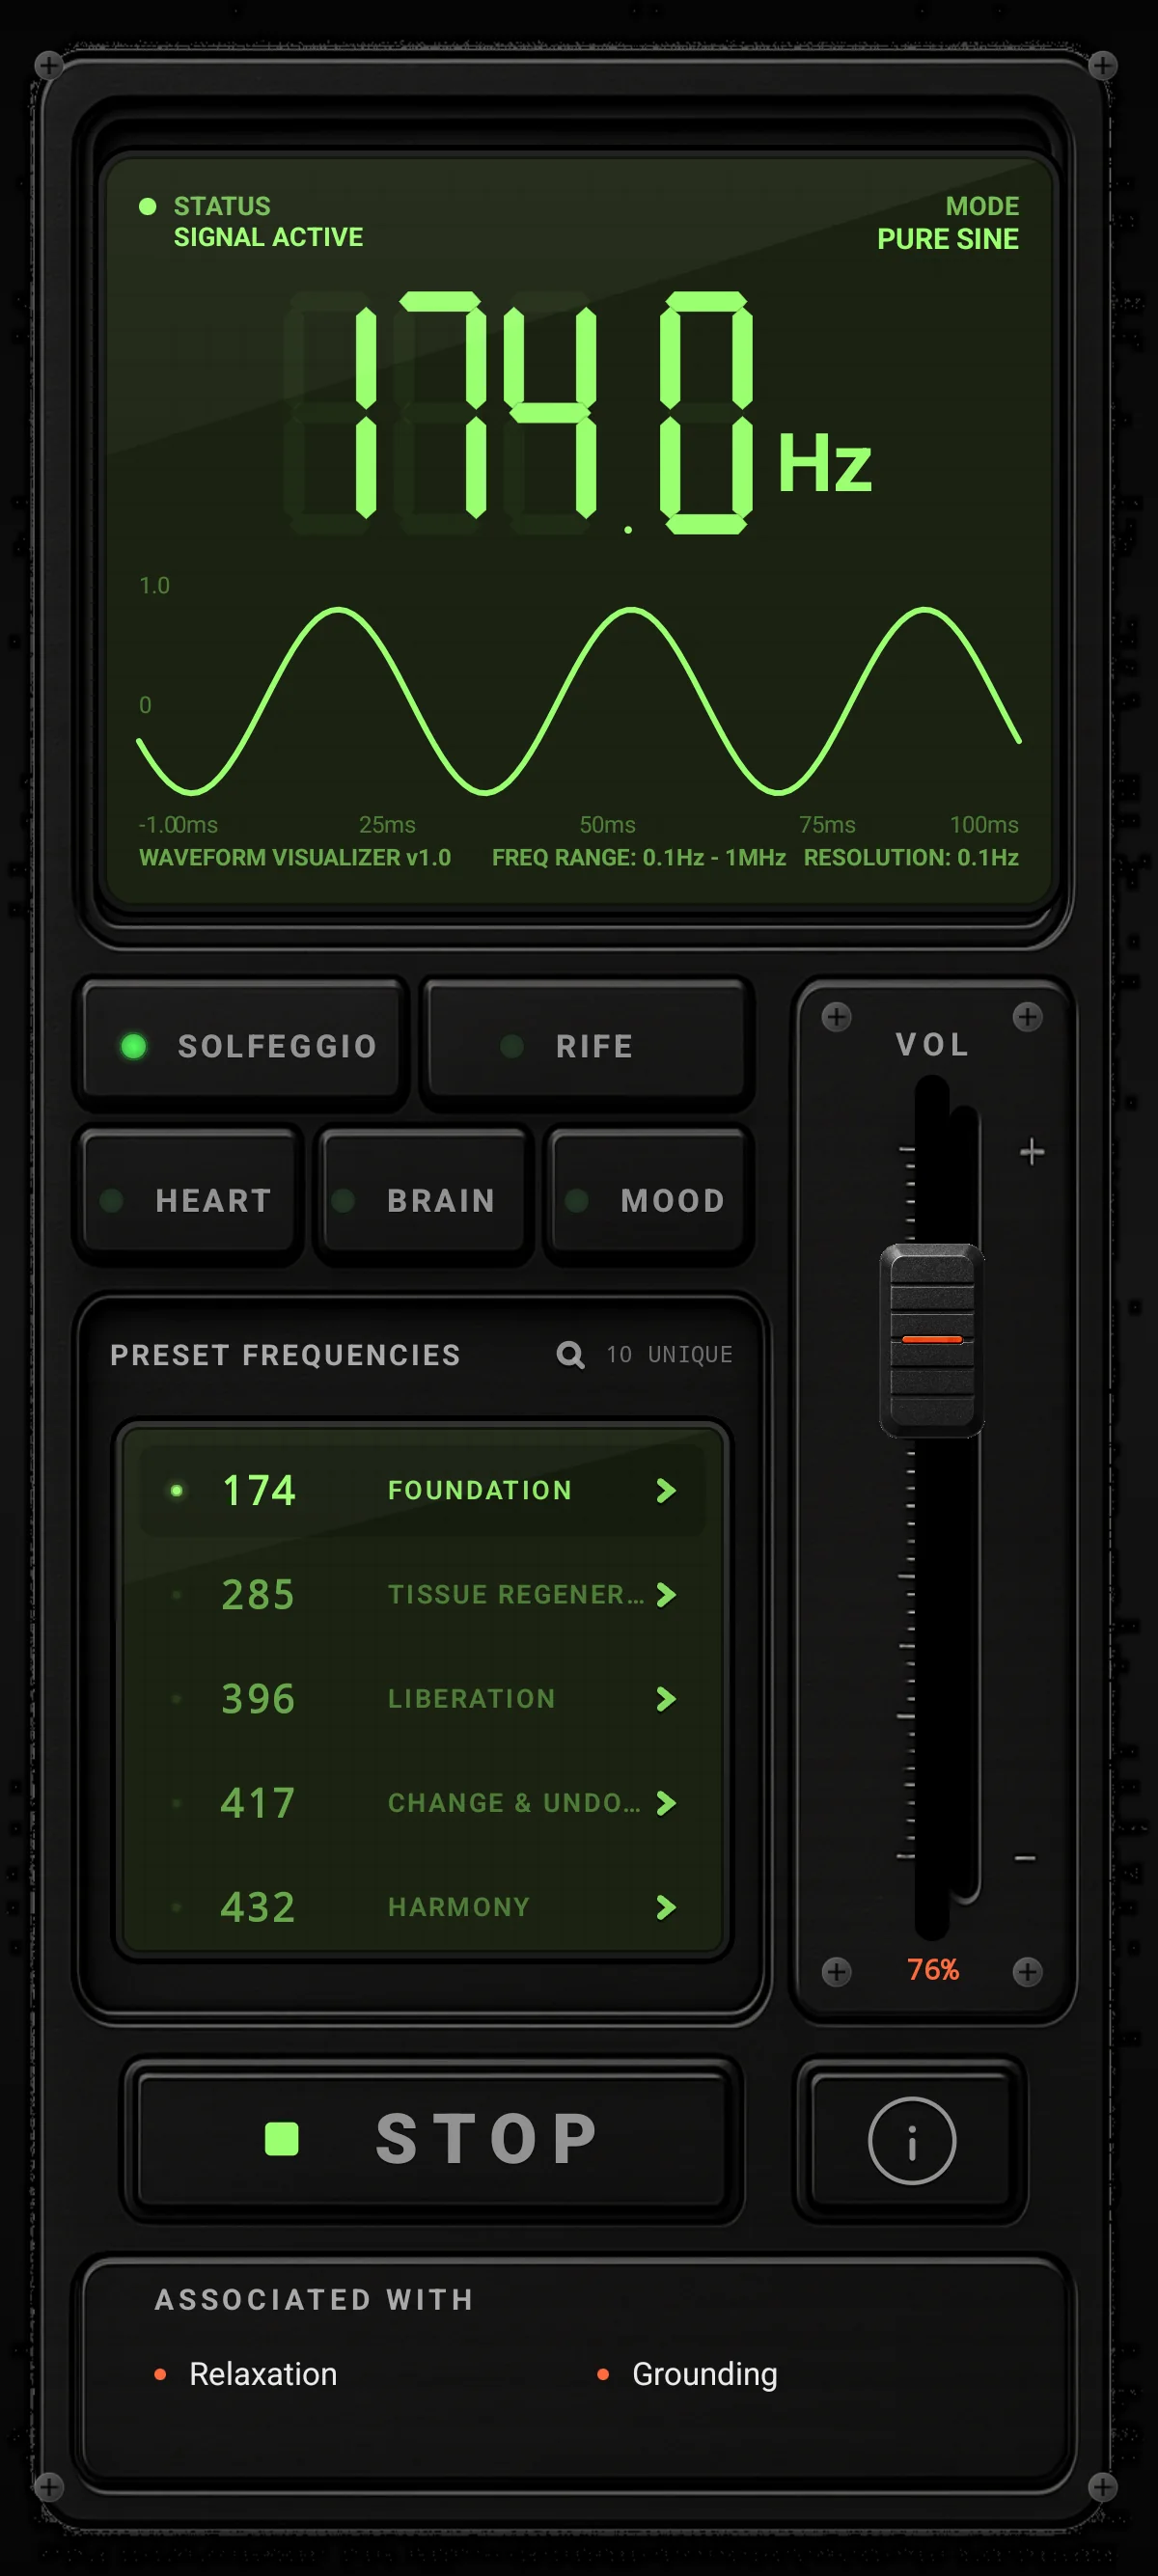Increase volume with the plus icon
Image resolution: width=1158 pixels, height=2576 pixels.
tap(1032, 1152)
